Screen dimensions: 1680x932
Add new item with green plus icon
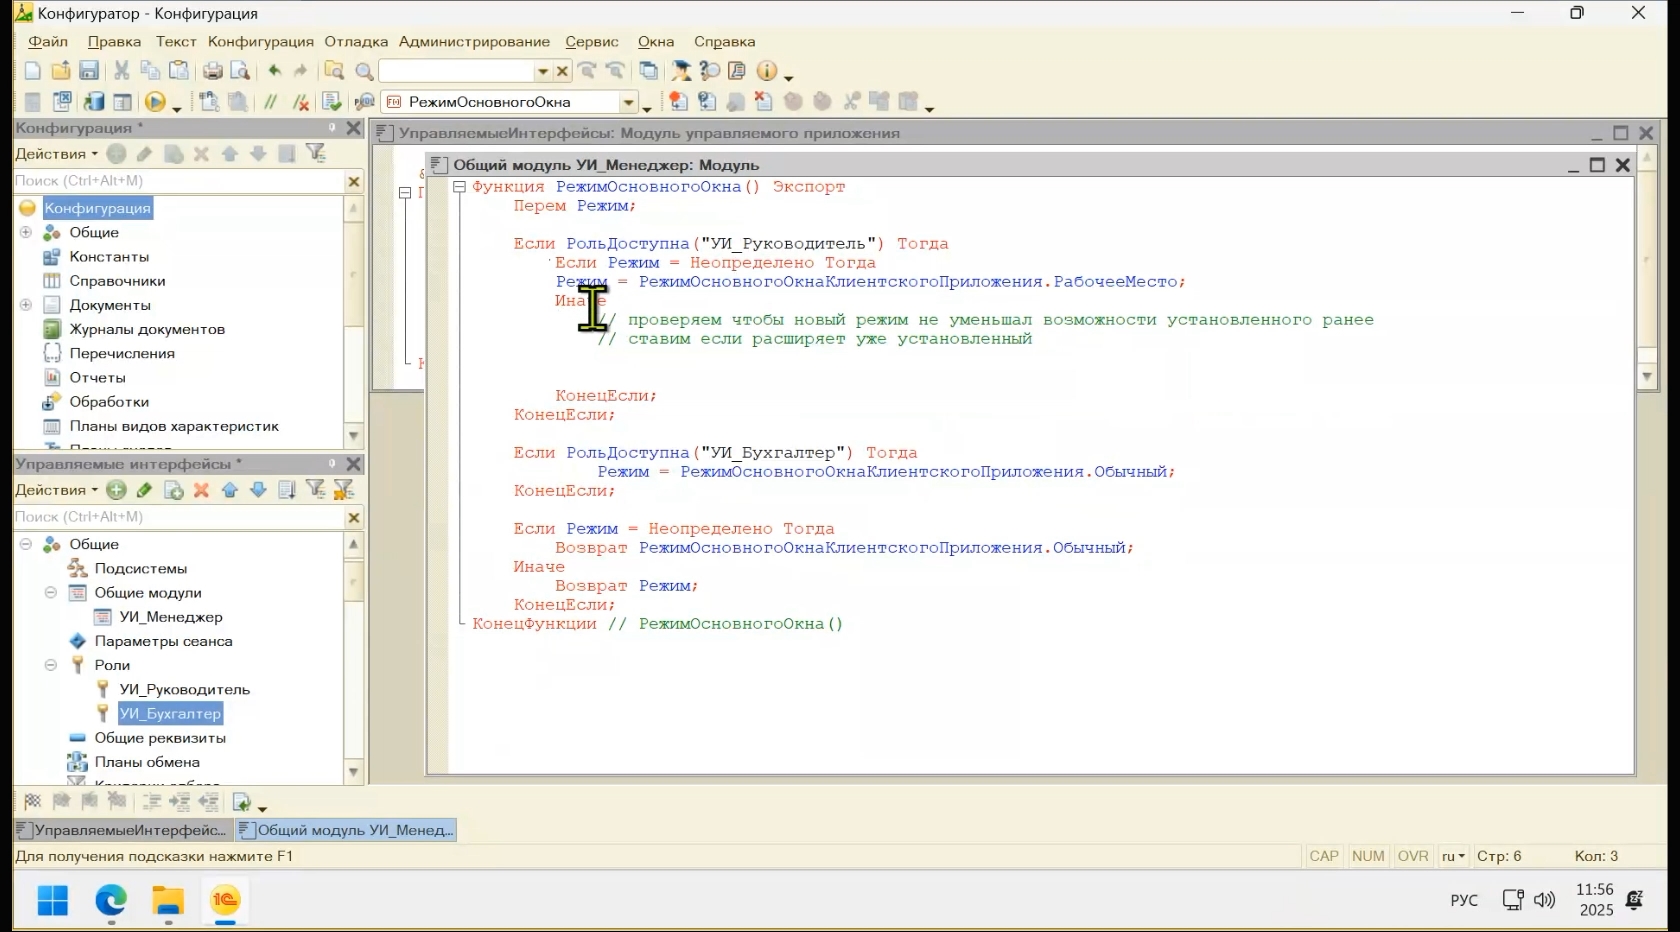tap(117, 490)
